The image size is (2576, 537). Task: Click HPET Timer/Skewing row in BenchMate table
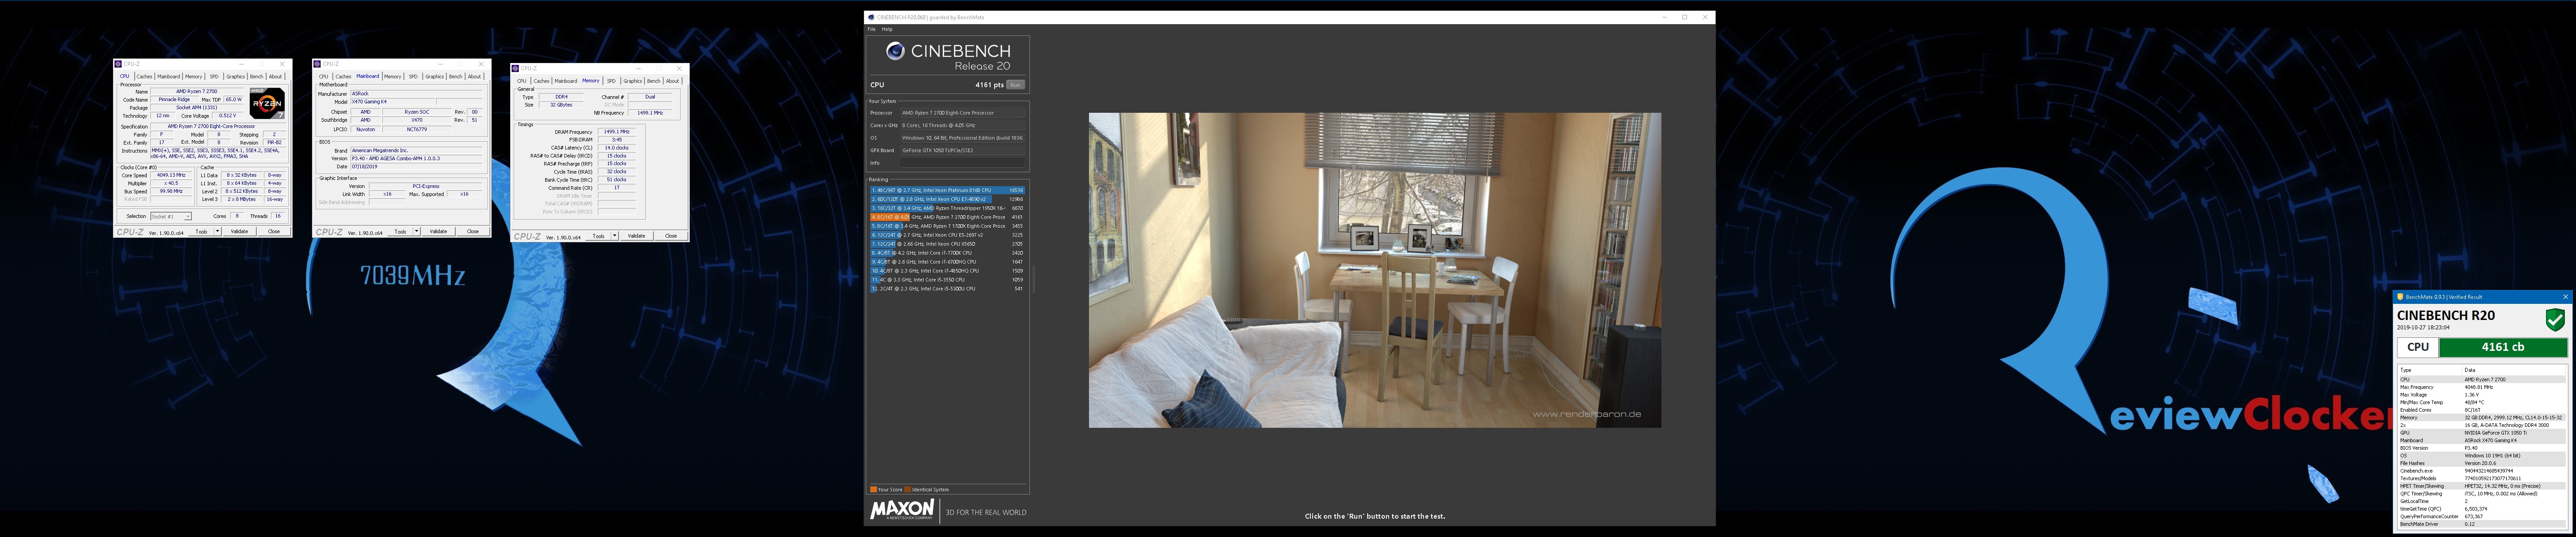coord(2482,486)
